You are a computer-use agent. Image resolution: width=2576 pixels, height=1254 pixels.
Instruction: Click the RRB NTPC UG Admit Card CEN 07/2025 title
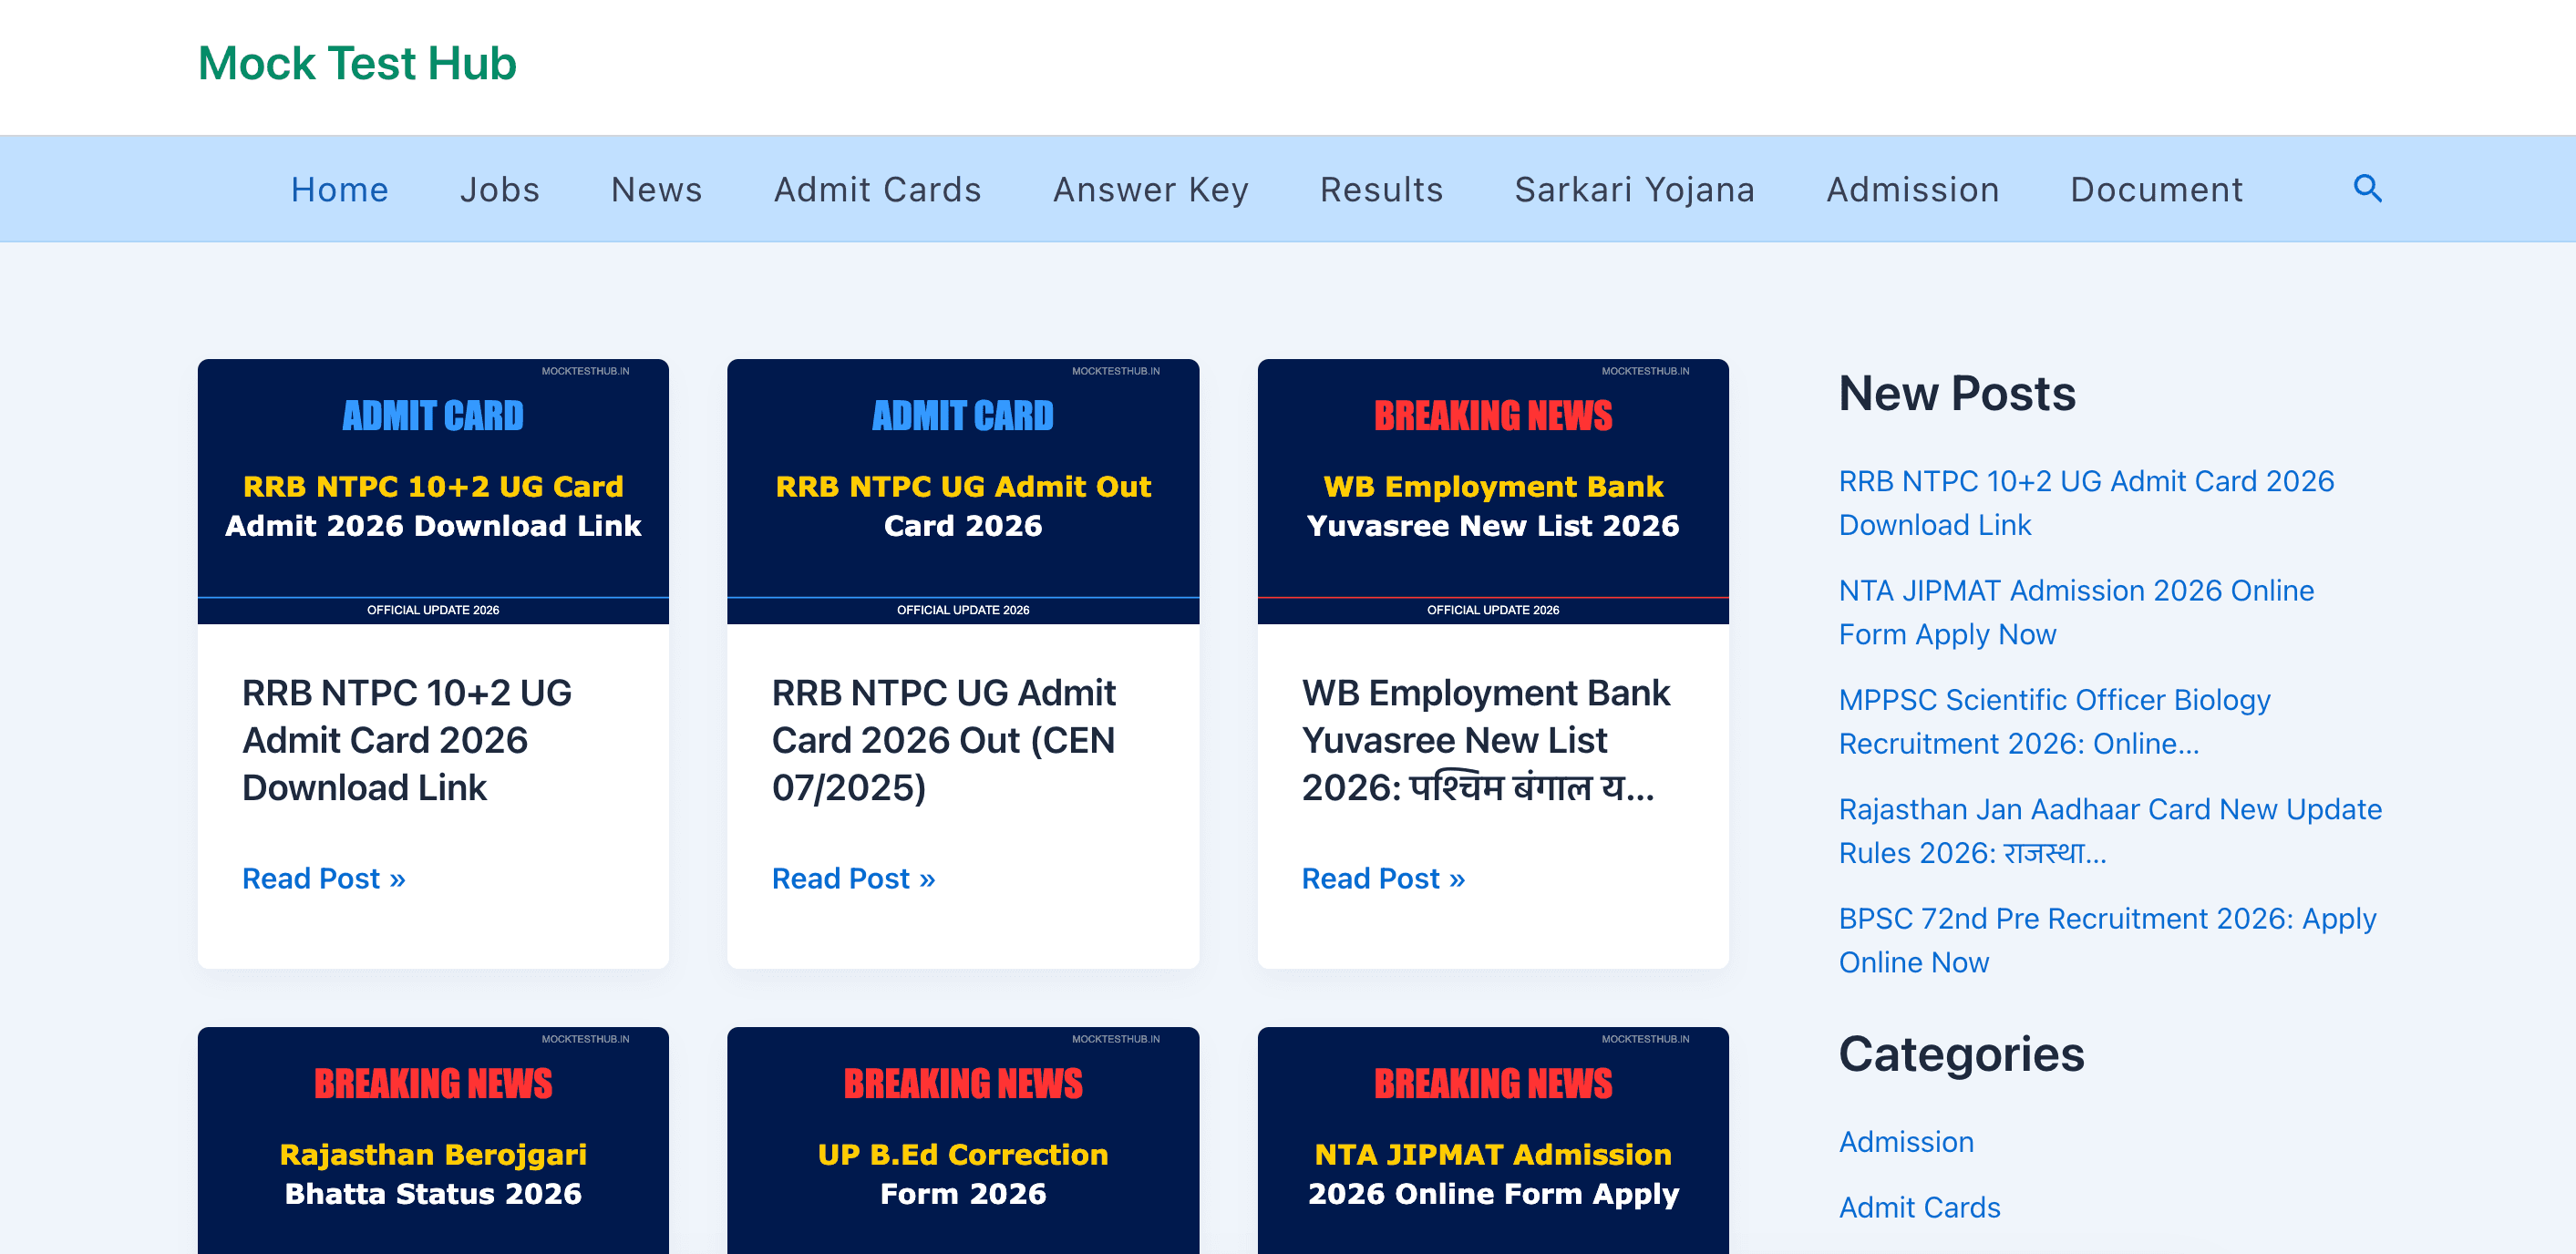click(944, 740)
